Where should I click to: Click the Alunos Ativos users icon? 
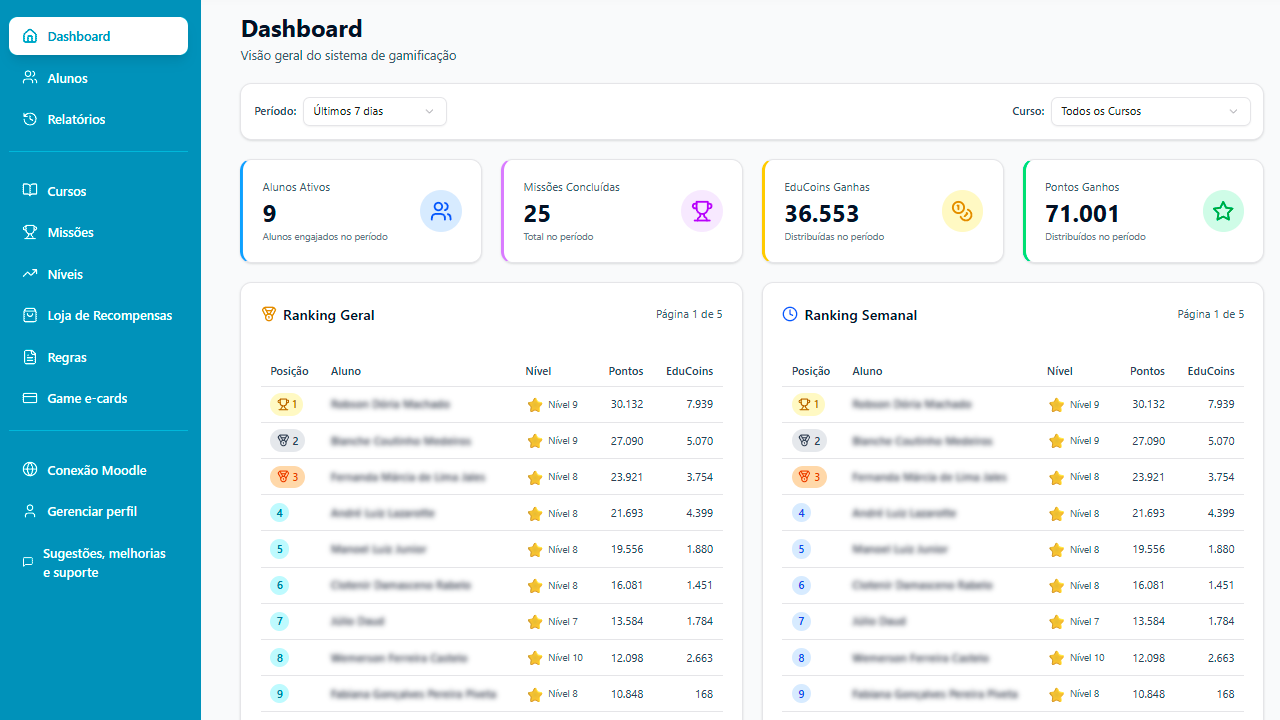pyautogui.click(x=440, y=211)
